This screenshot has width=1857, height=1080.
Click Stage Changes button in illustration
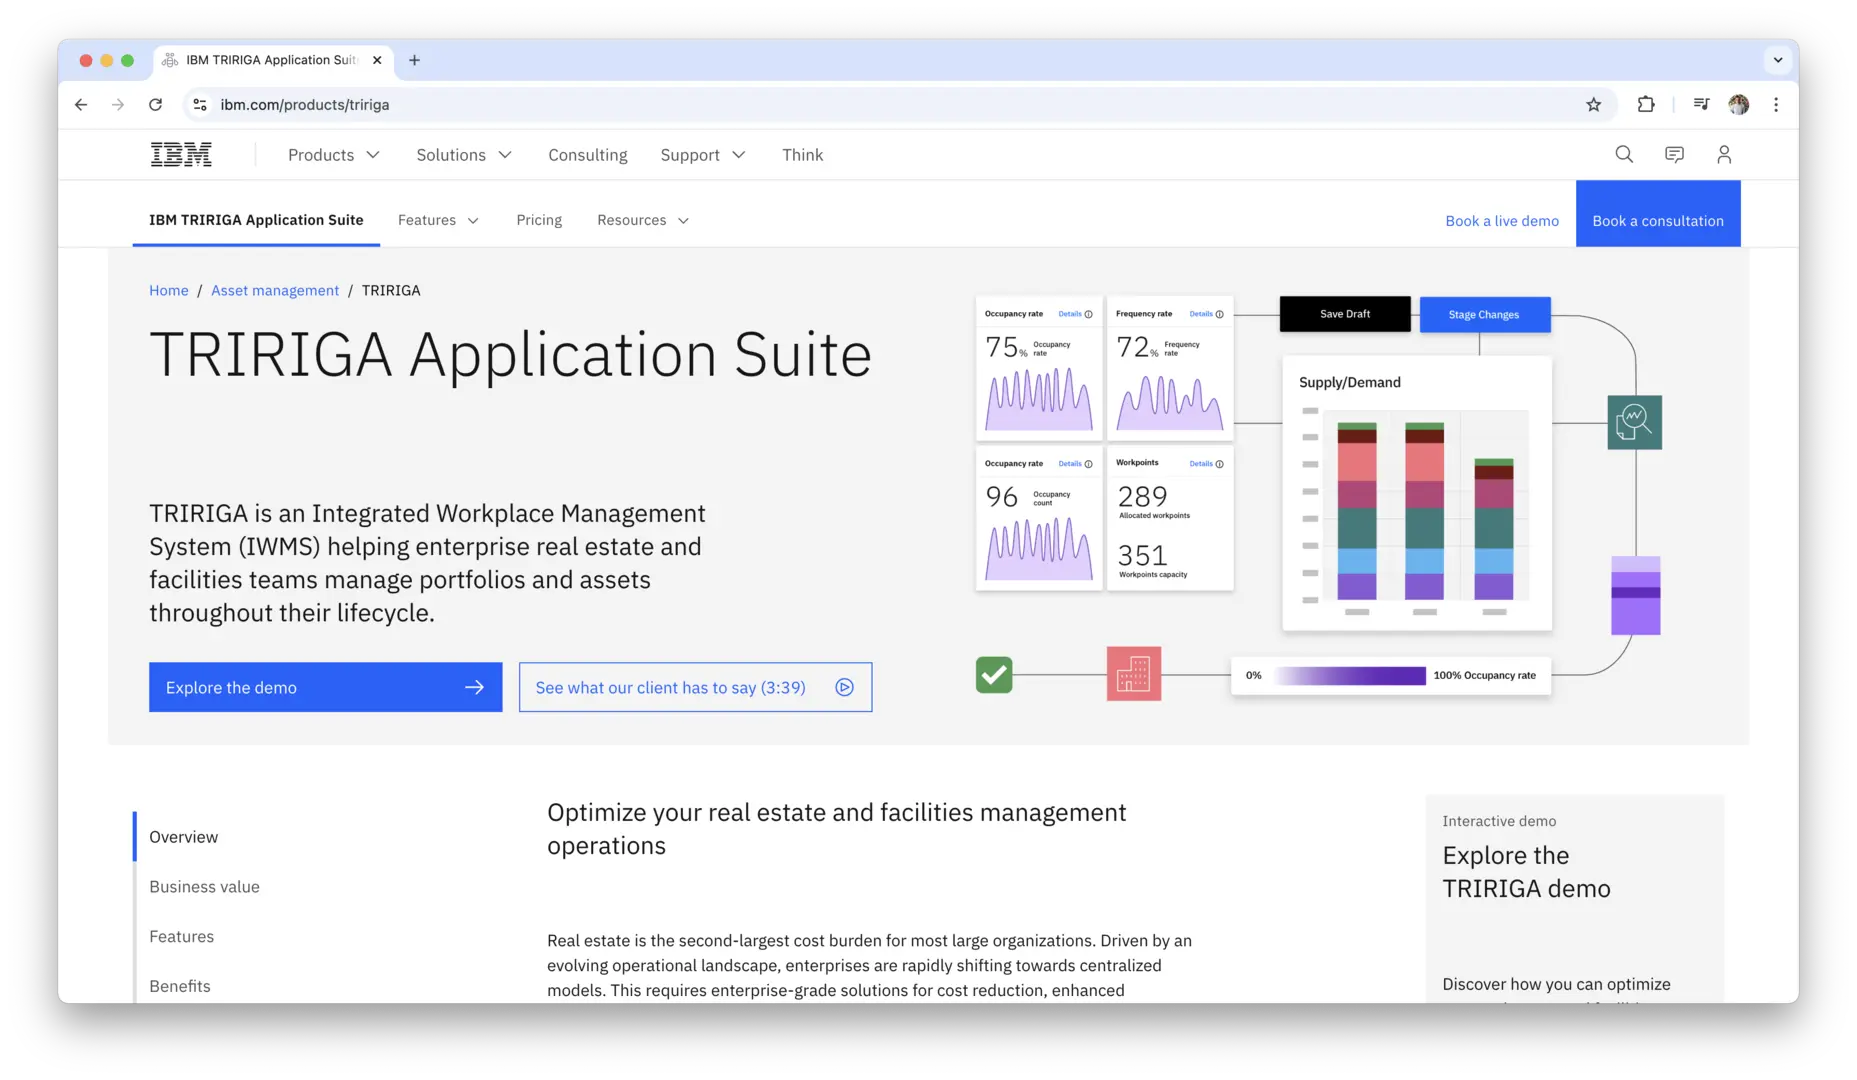point(1485,314)
